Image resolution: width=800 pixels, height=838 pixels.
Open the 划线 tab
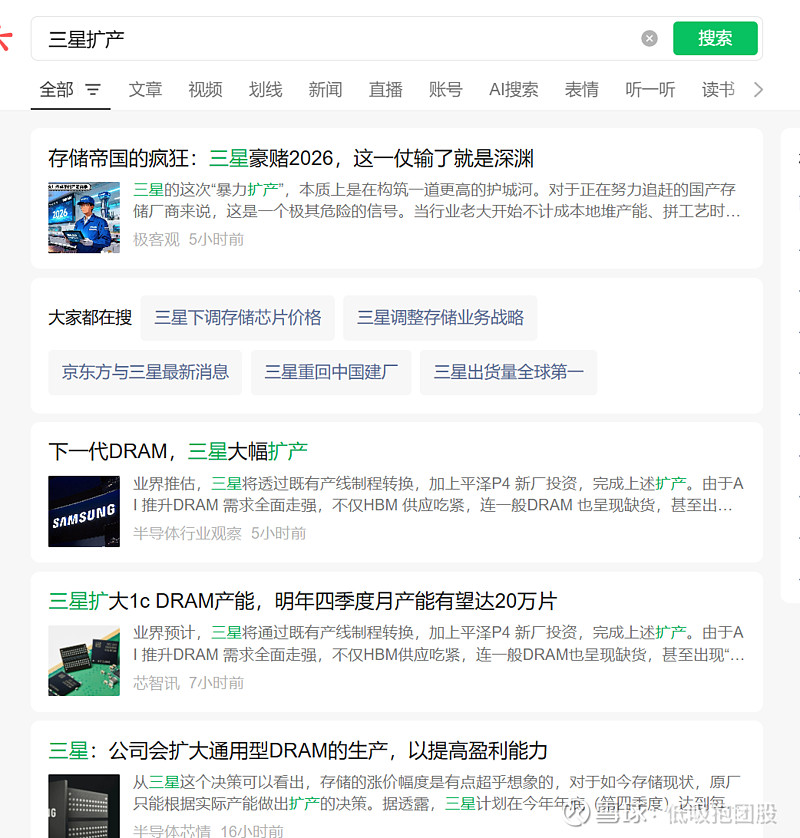click(x=265, y=90)
